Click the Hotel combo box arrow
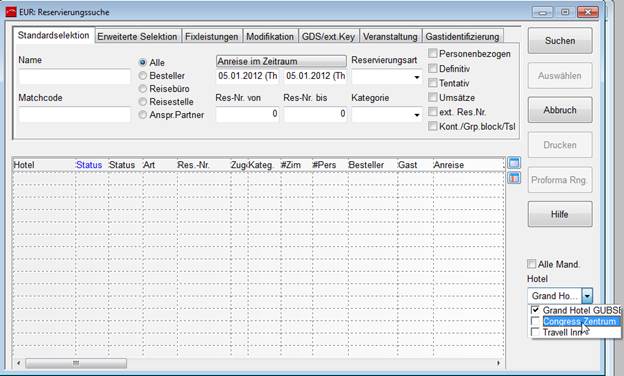 coord(587,296)
